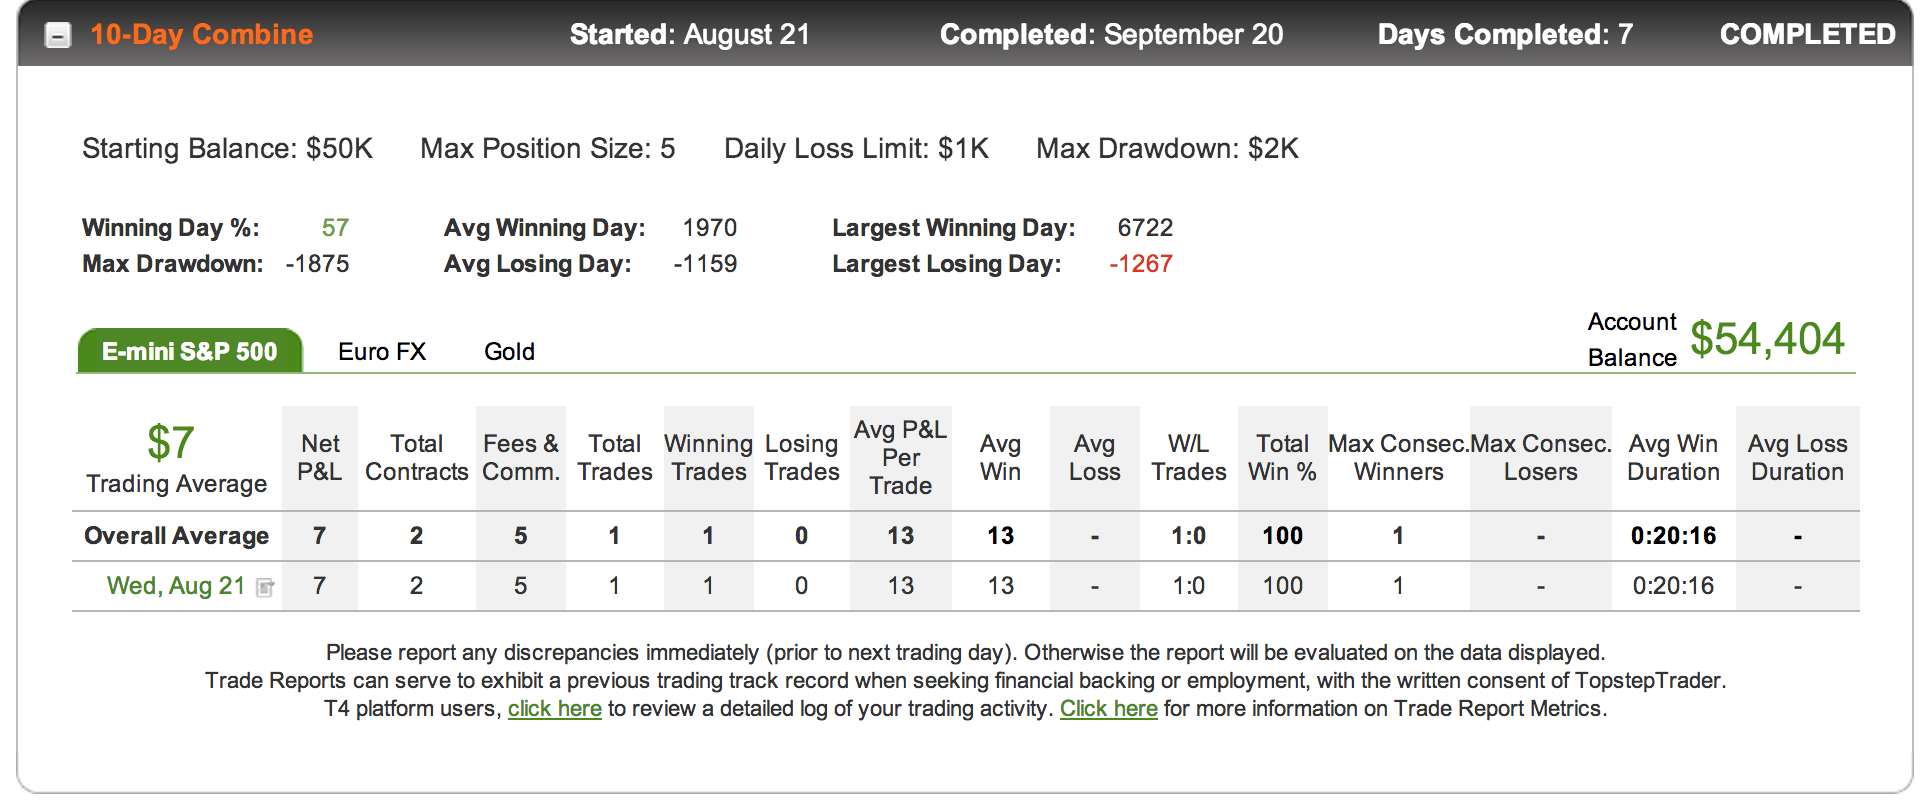Click the Total Contracts column header

point(417,458)
